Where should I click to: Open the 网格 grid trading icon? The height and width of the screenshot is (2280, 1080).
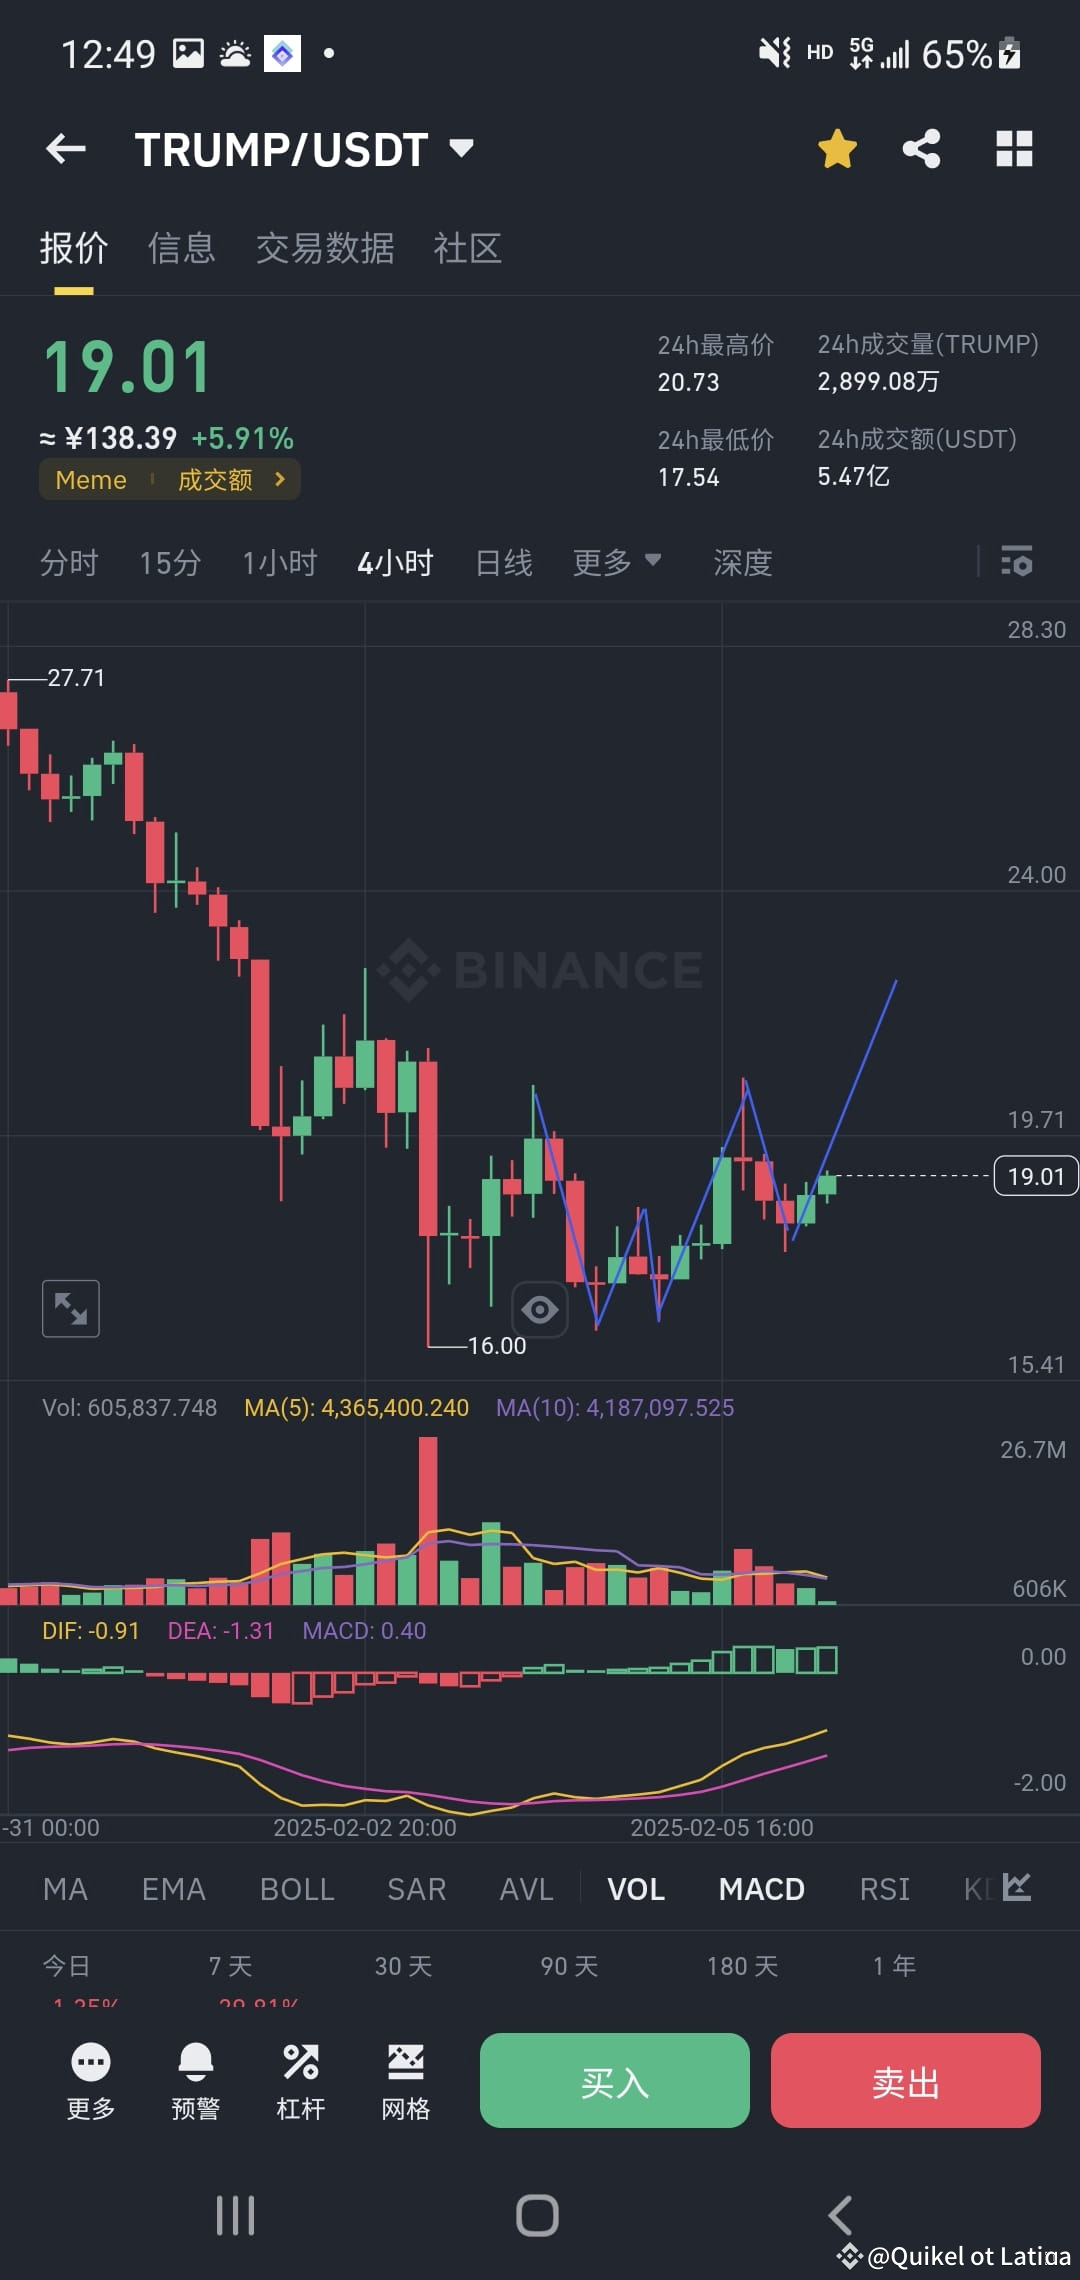[x=405, y=2080]
